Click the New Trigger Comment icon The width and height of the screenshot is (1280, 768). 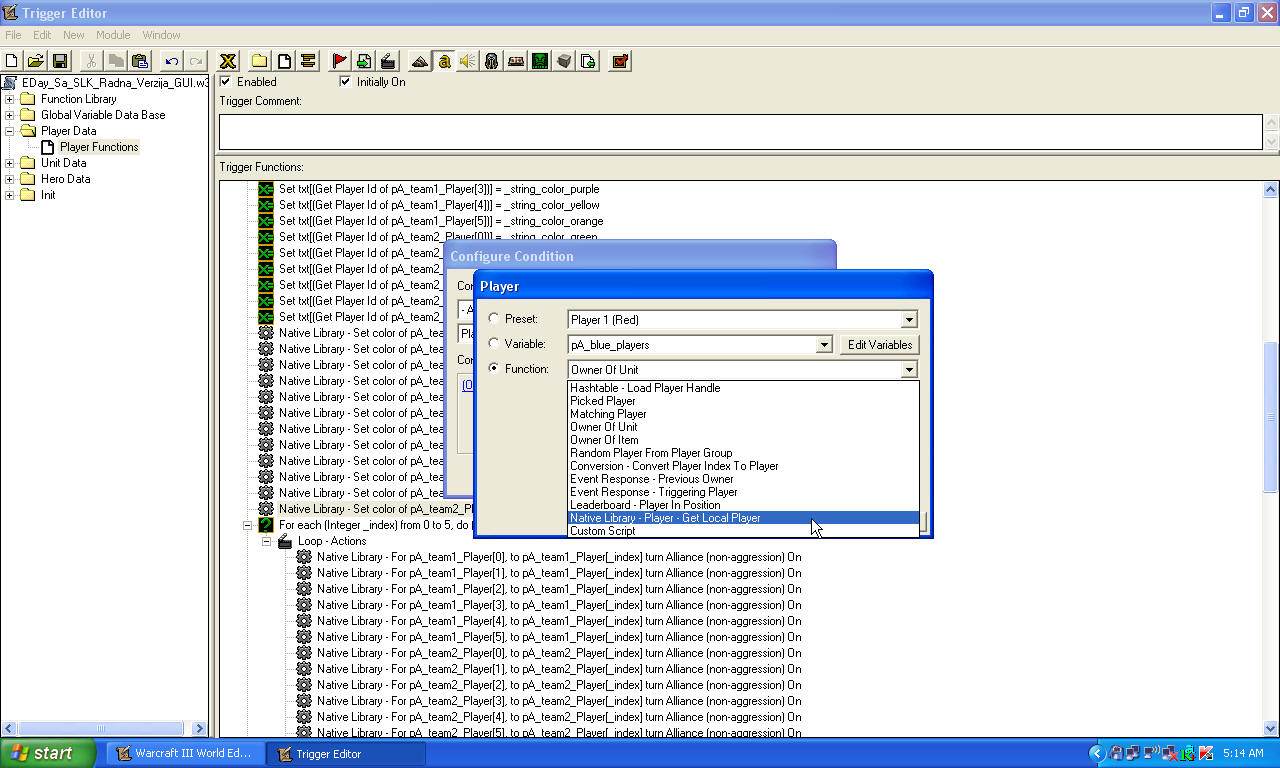(x=308, y=61)
